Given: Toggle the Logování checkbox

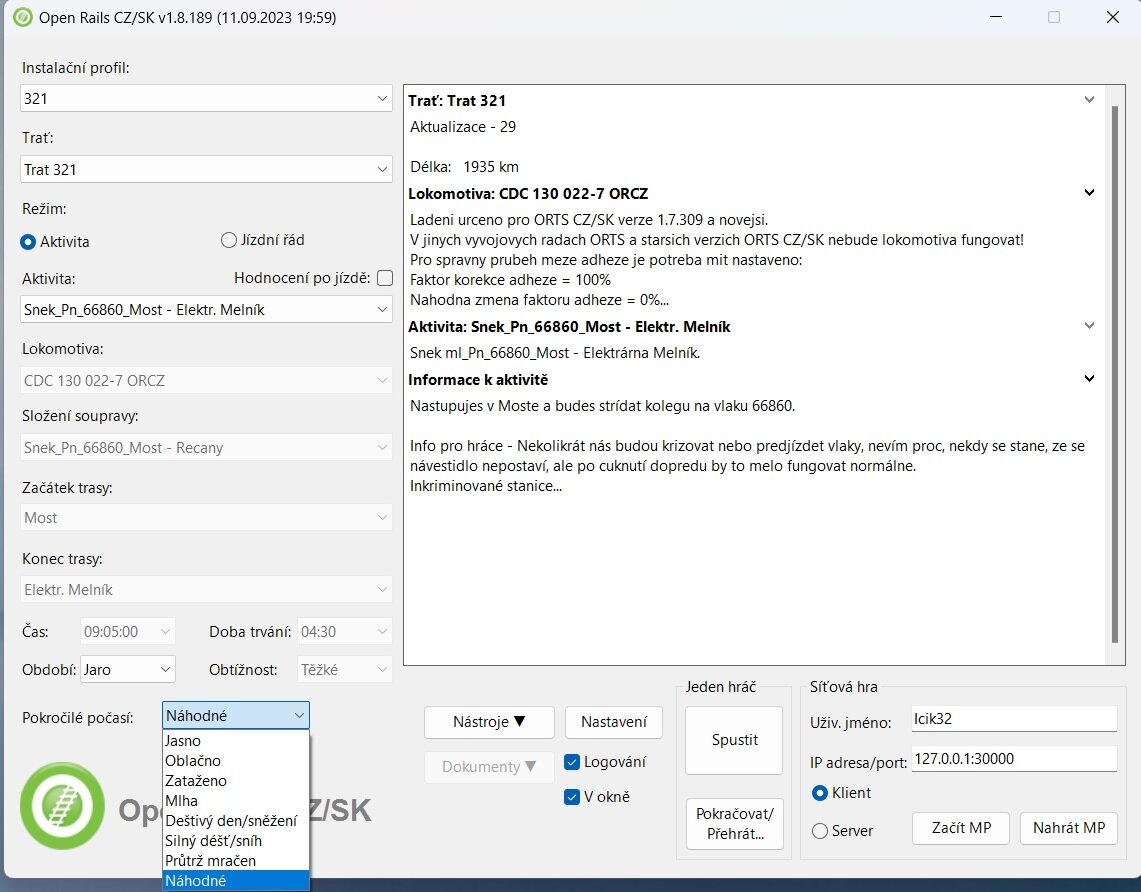Looking at the screenshot, I should [572, 762].
